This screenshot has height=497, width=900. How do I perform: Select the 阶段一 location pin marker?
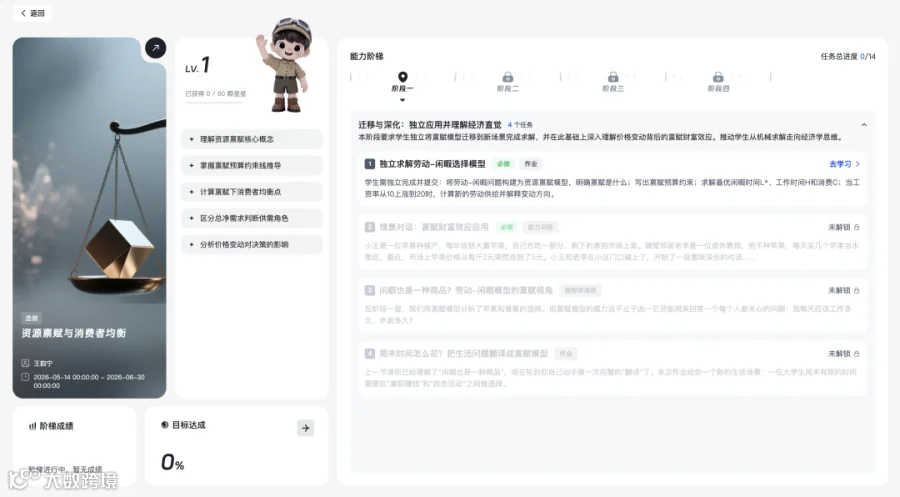click(402, 76)
